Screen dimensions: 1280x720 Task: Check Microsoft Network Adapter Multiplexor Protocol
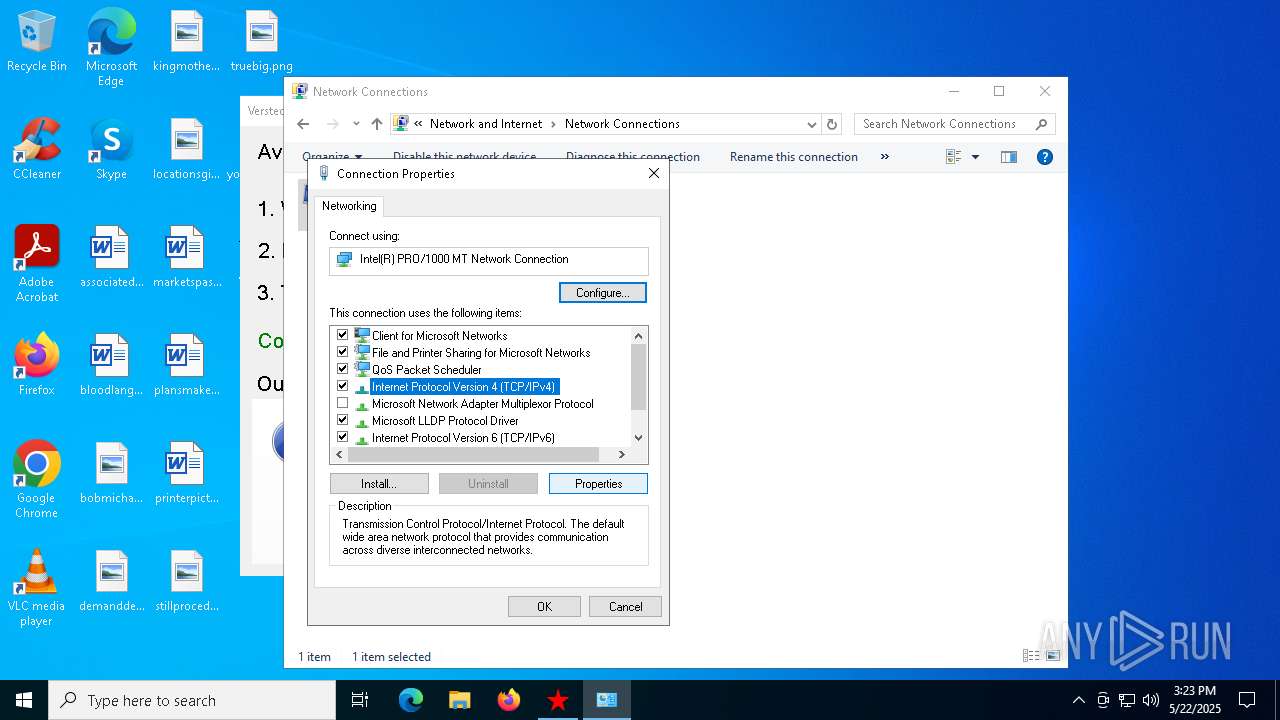(343, 403)
